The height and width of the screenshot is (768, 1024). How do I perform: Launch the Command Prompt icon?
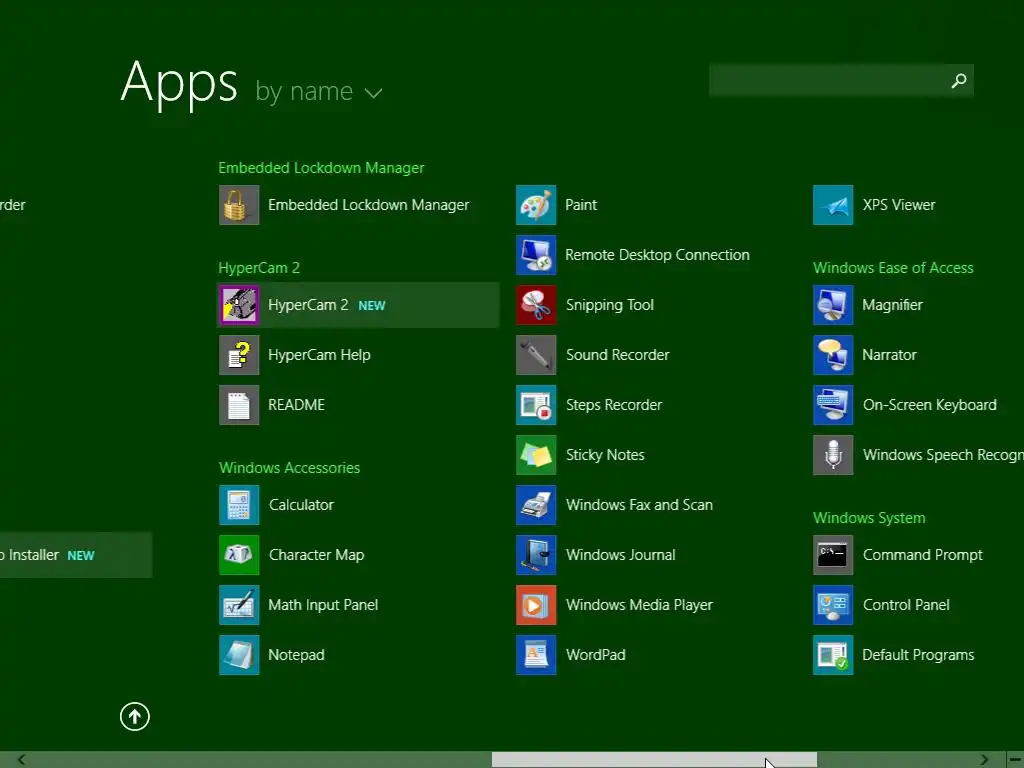(833, 555)
